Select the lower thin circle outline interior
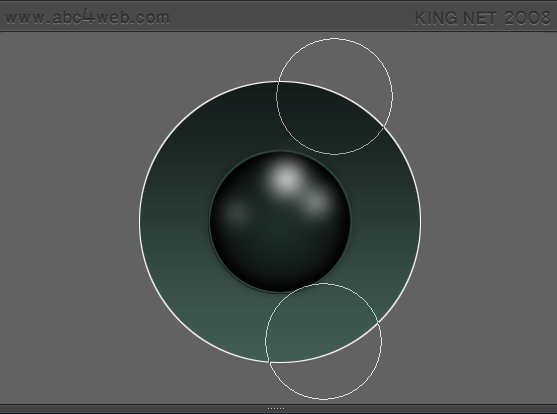 (323, 342)
